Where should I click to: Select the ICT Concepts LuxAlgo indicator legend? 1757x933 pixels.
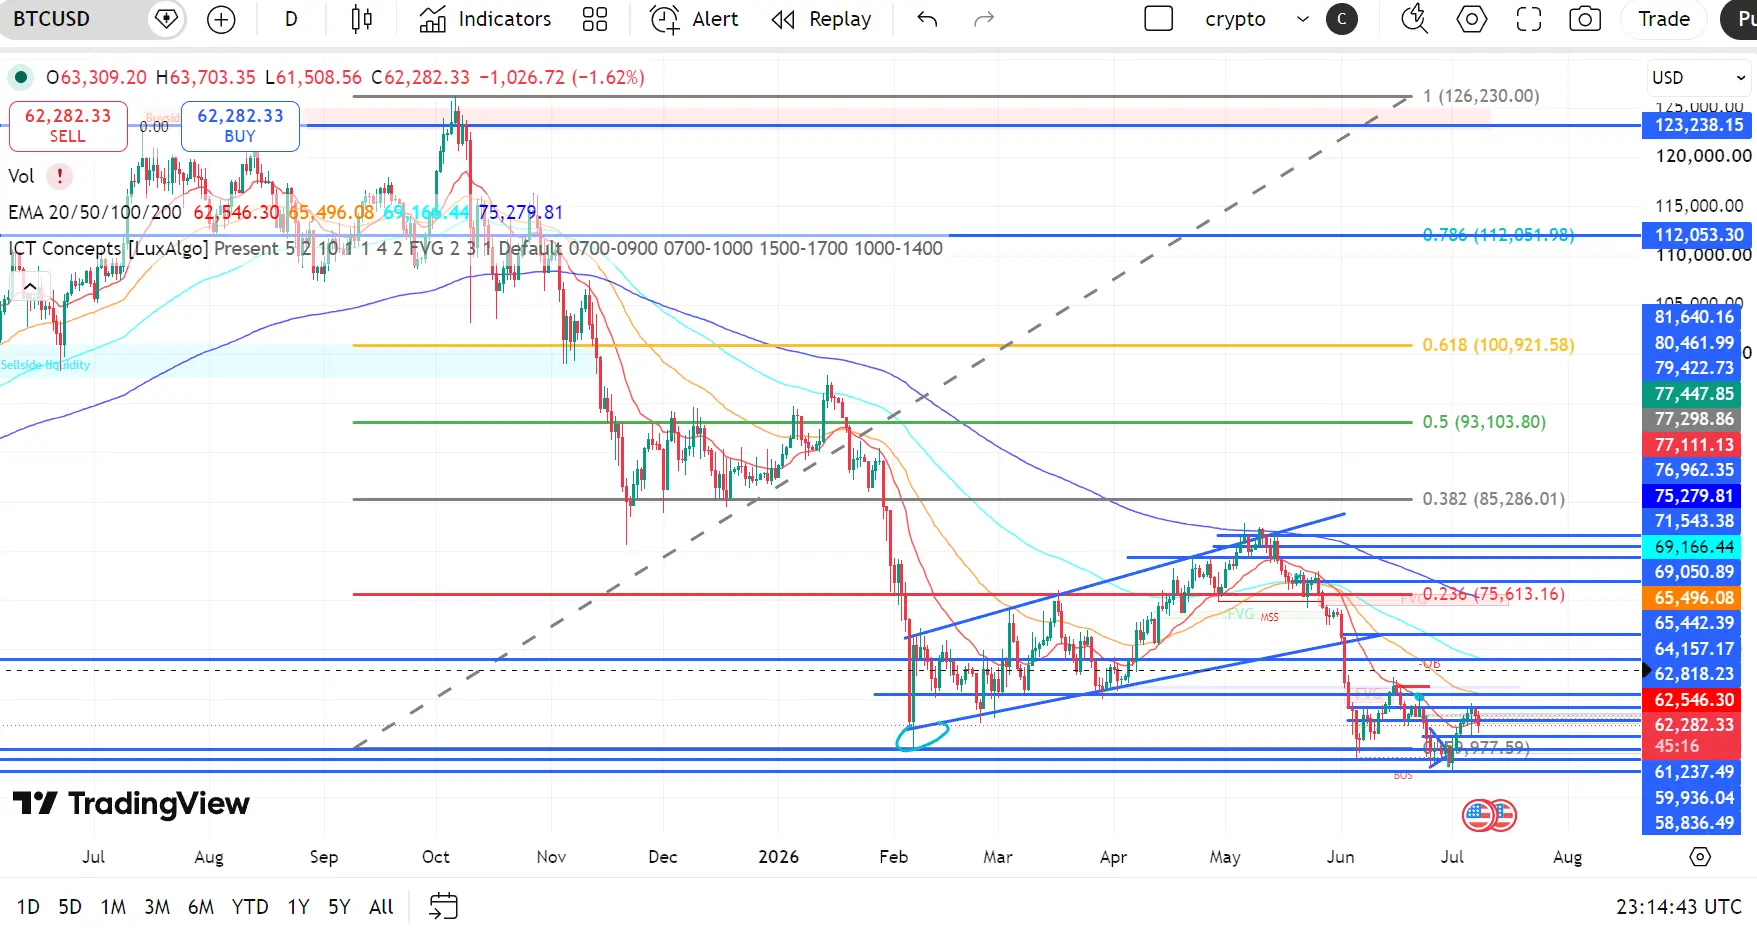(x=108, y=248)
